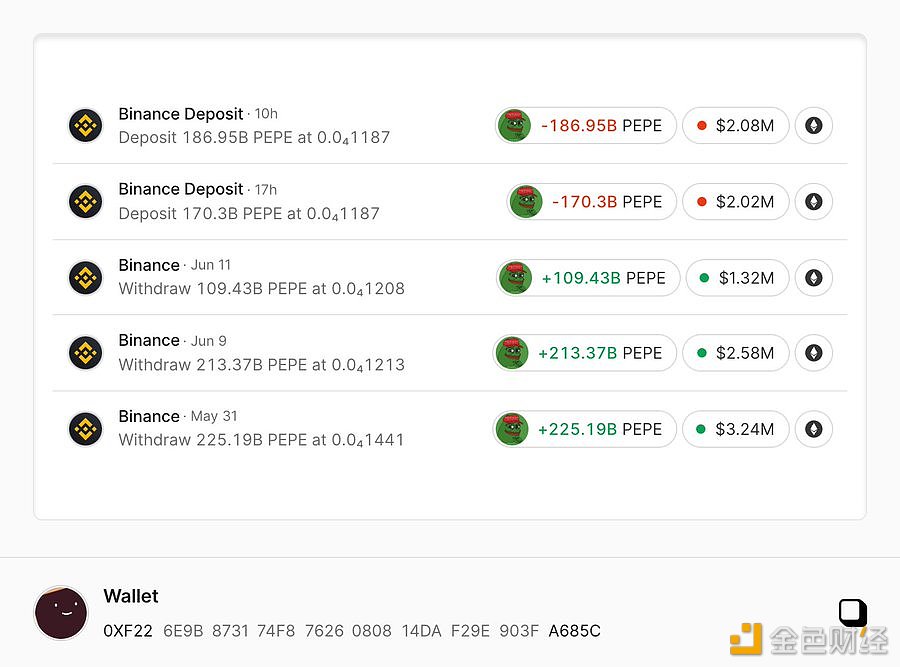
Task: Click the copy icon beside wallet address
Action: tap(853, 612)
